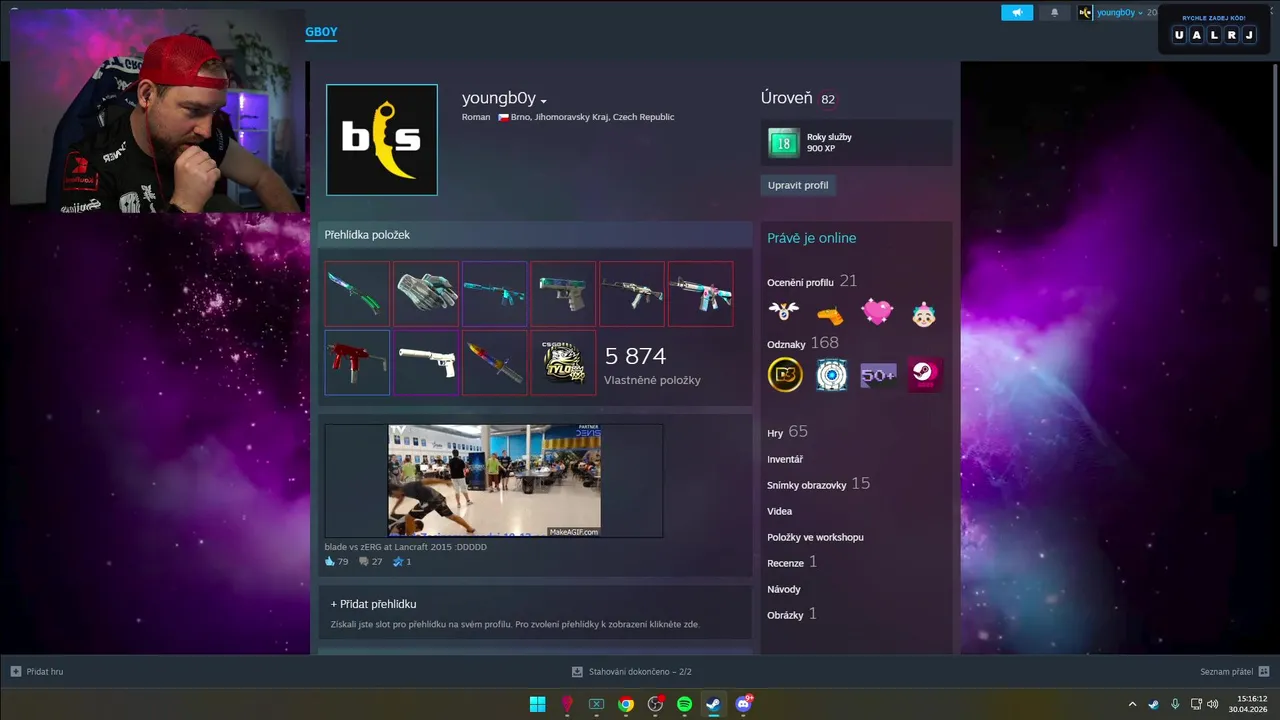Open the youngb0y account menu in top bar

click(1120, 12)
